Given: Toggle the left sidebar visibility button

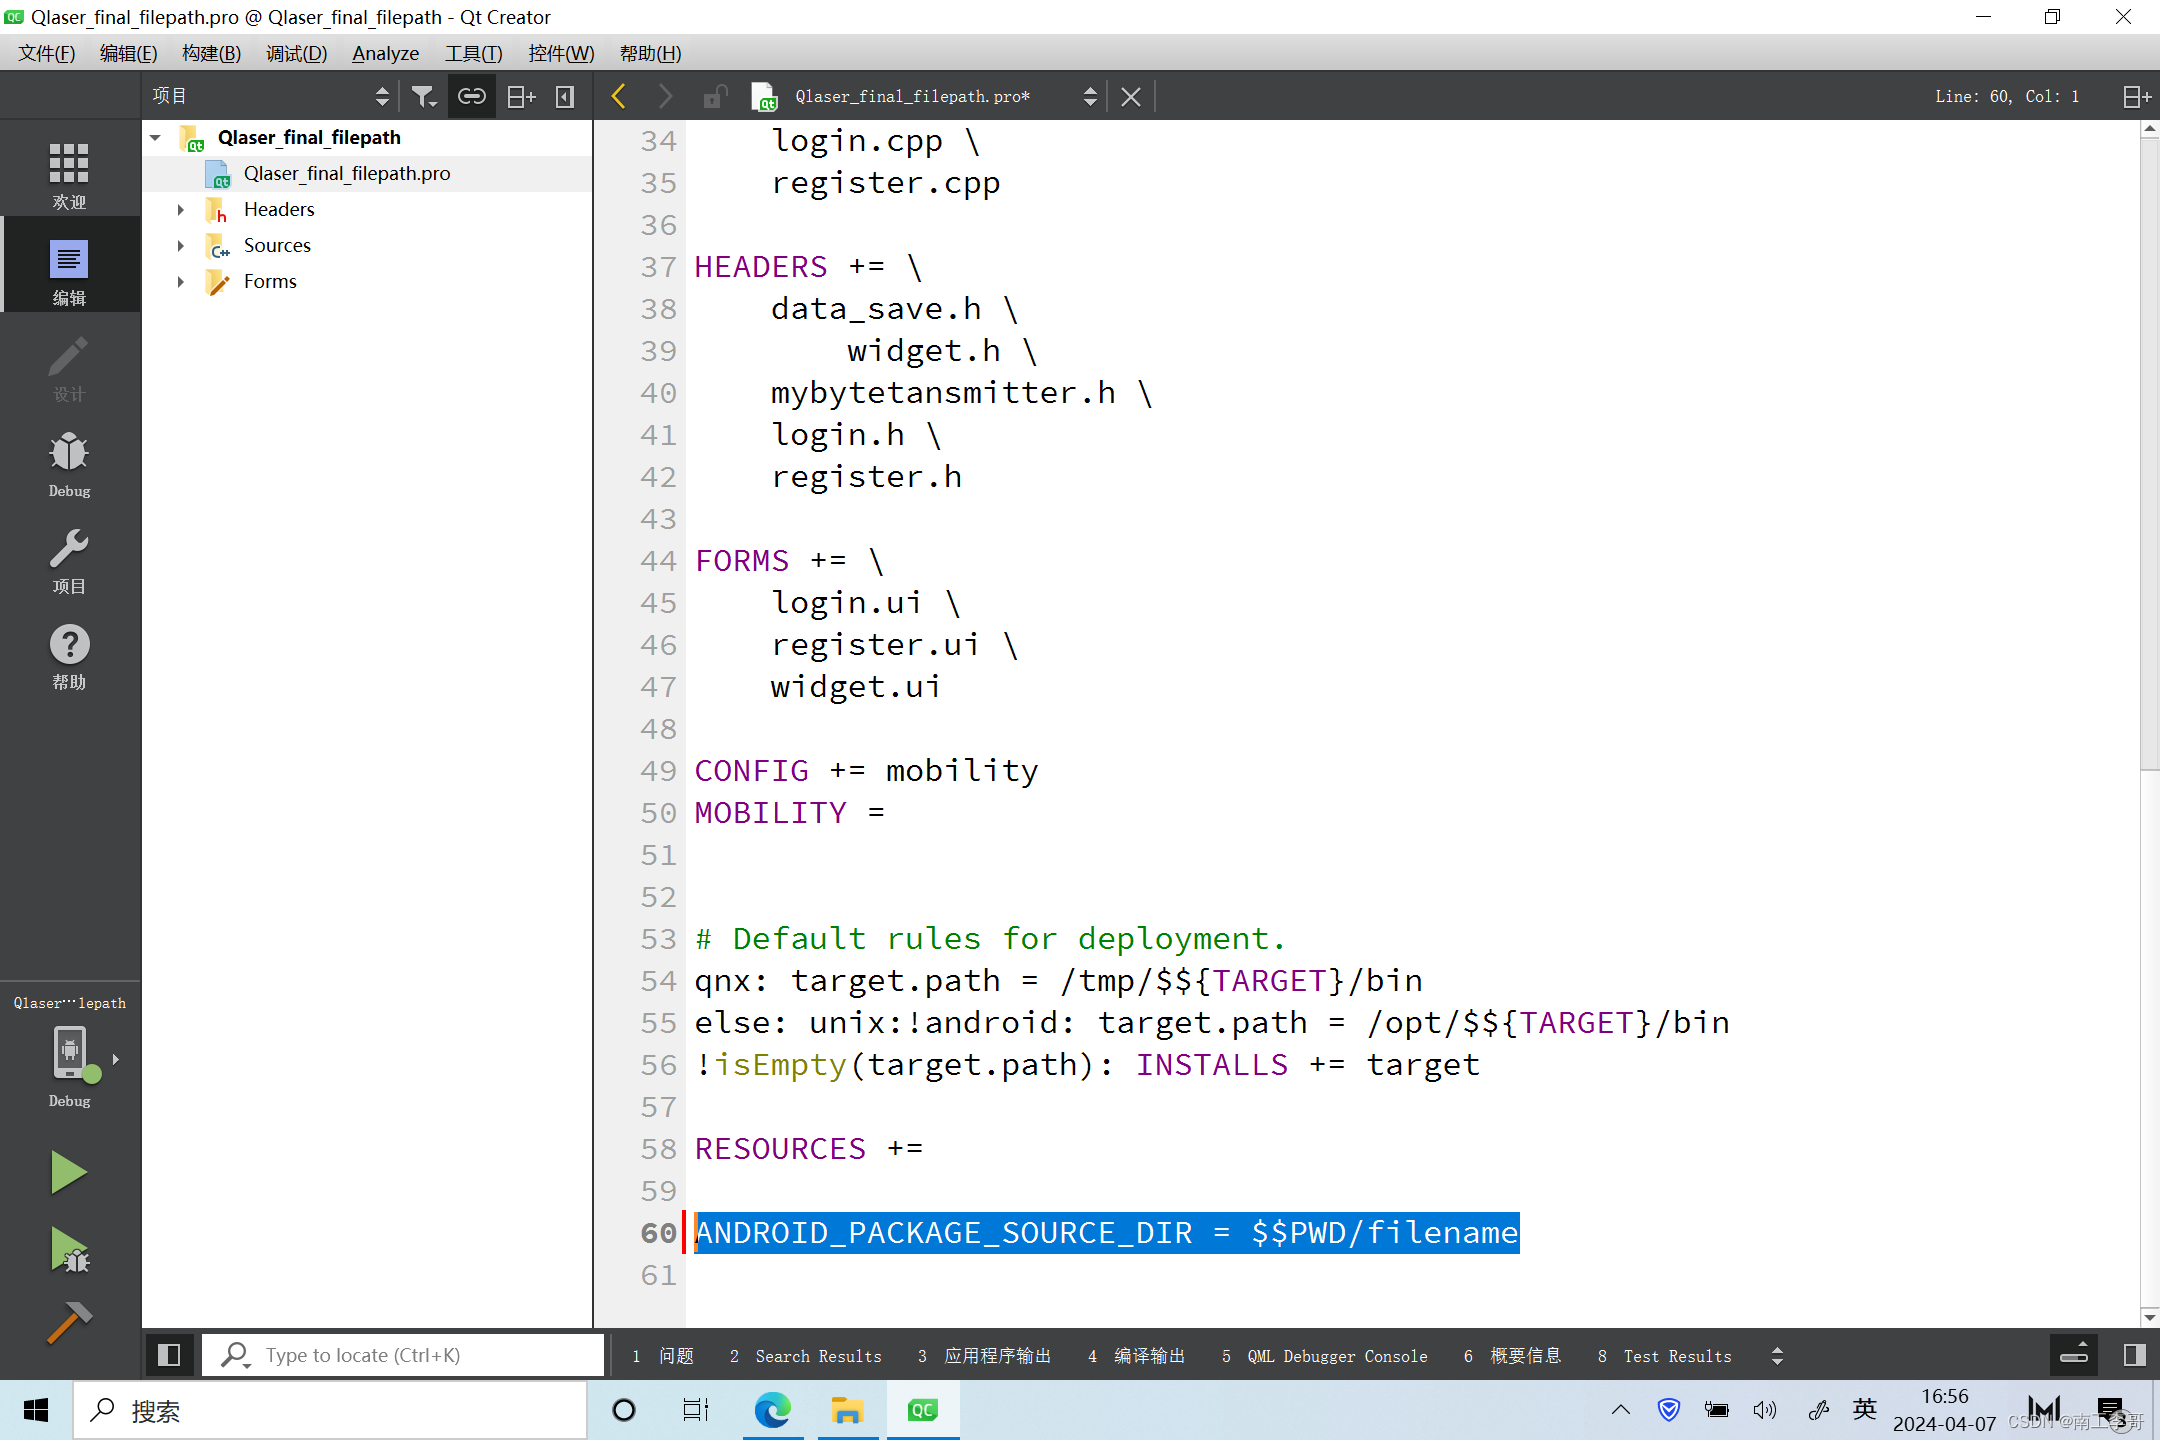Looking at the screenshot, I should coord(169,1355).
